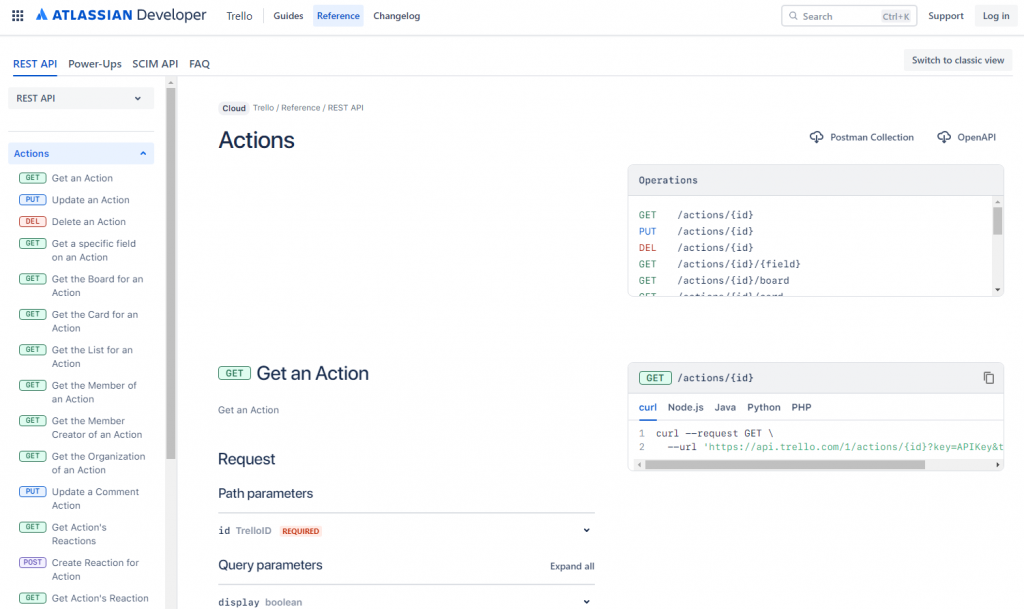The width and height of the screenshot is (1024, 609).
Task: Expand the display query parameter
Action: pyautogui.click(x=586, y=602)
